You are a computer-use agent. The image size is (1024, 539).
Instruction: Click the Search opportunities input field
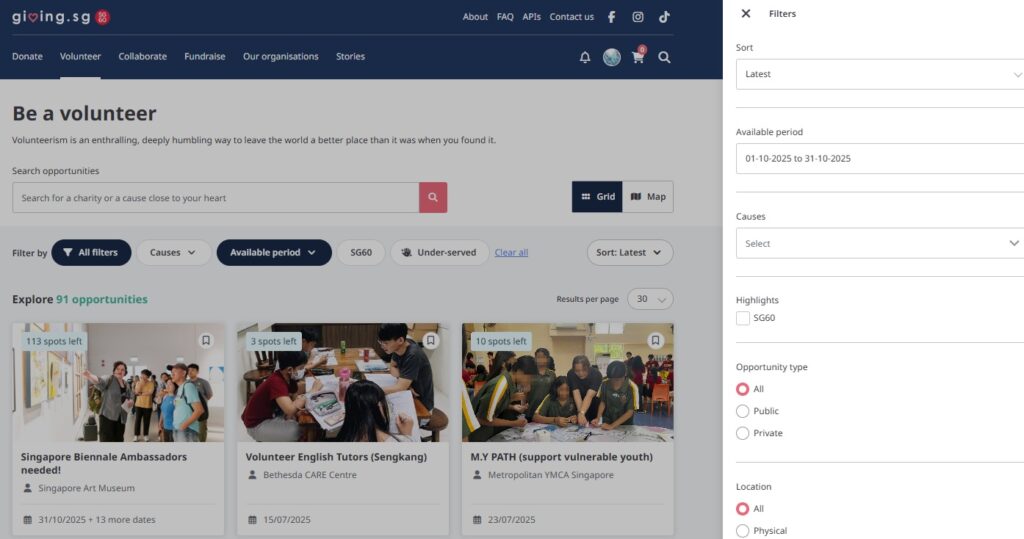click(216, 197)
